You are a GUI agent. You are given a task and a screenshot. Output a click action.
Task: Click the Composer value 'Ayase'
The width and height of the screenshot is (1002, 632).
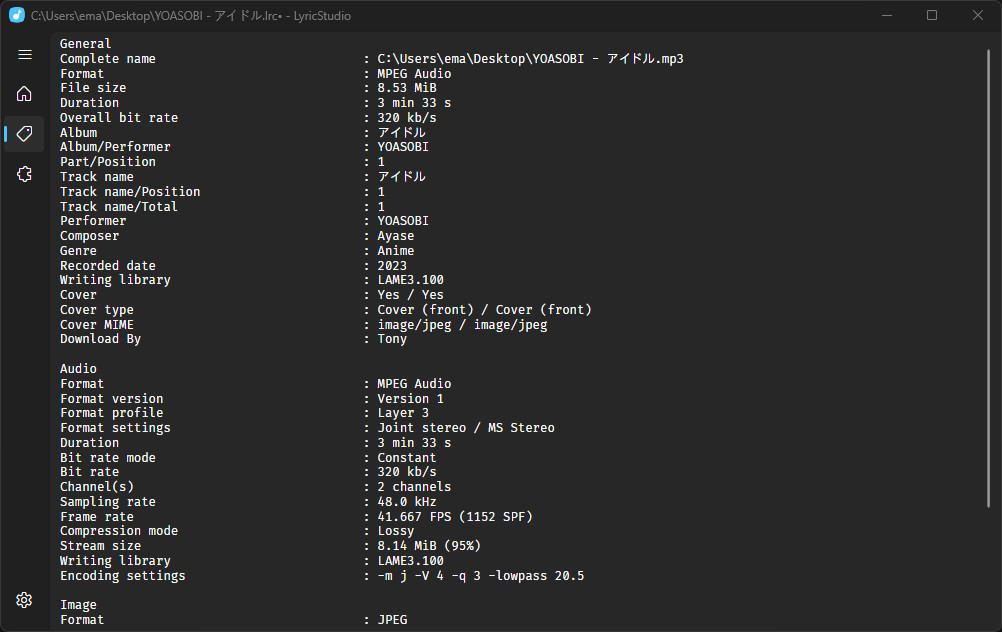(x=396, y=236)
